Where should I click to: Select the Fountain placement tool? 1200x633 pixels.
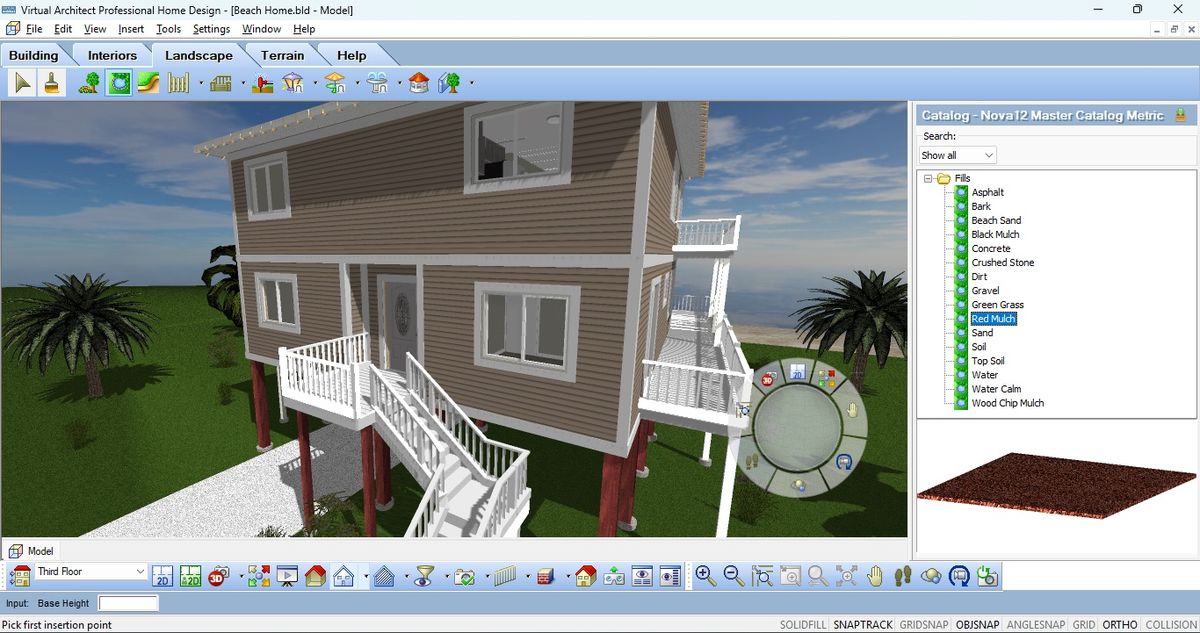[x=376, y=82]
